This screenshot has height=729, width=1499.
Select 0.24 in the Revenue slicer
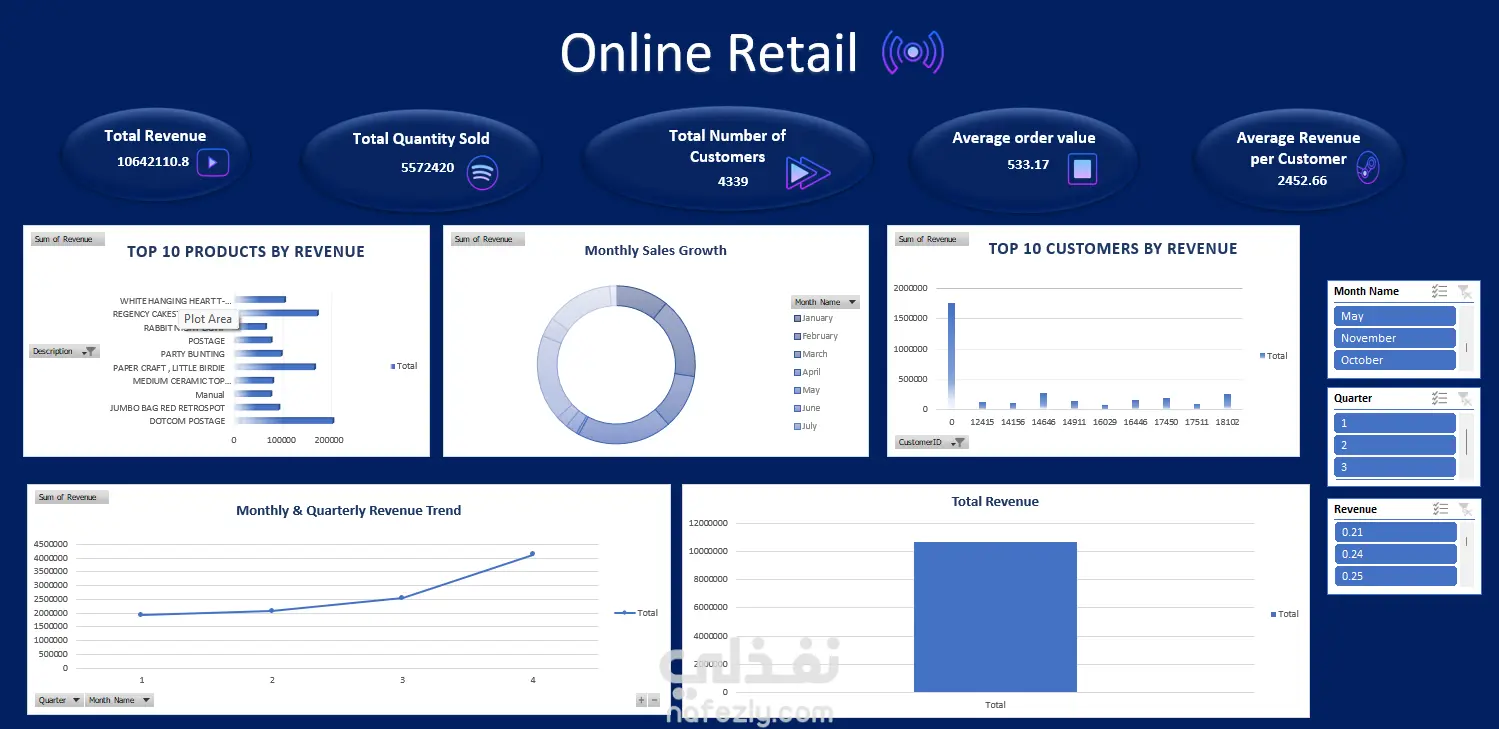1394,554
